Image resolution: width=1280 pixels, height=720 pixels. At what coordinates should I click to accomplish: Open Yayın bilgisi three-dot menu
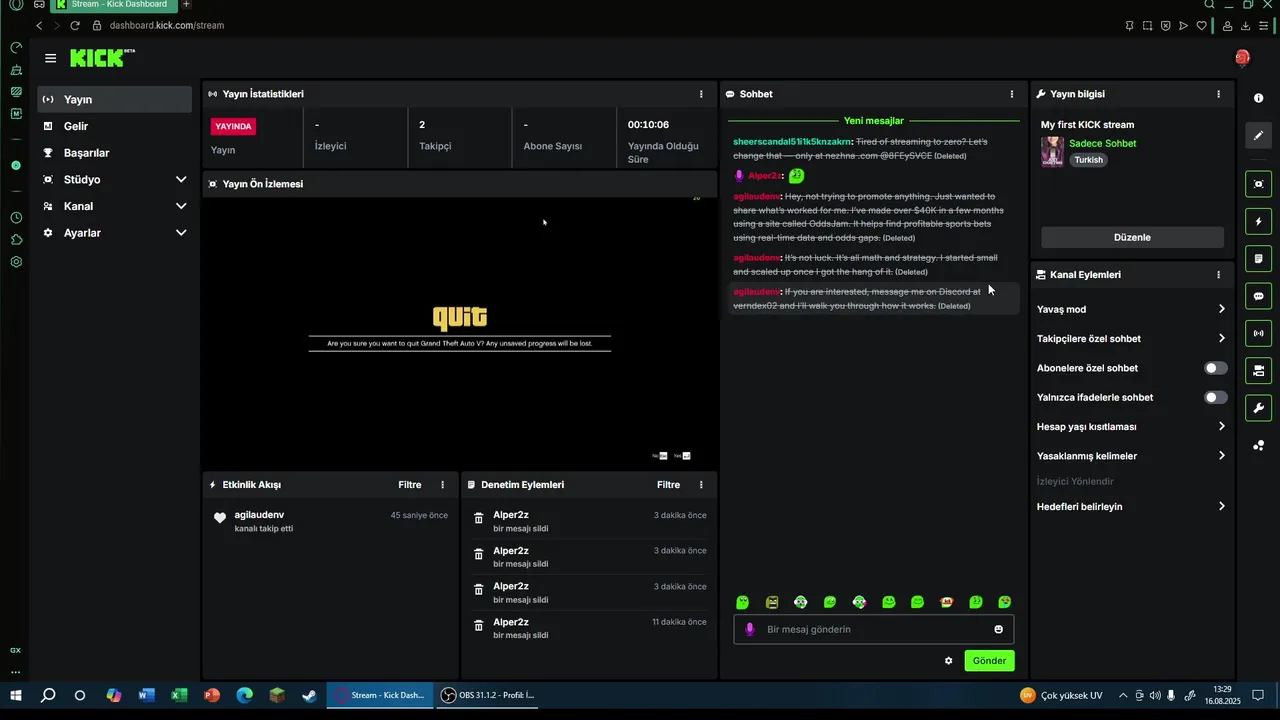click(1218, 94)
